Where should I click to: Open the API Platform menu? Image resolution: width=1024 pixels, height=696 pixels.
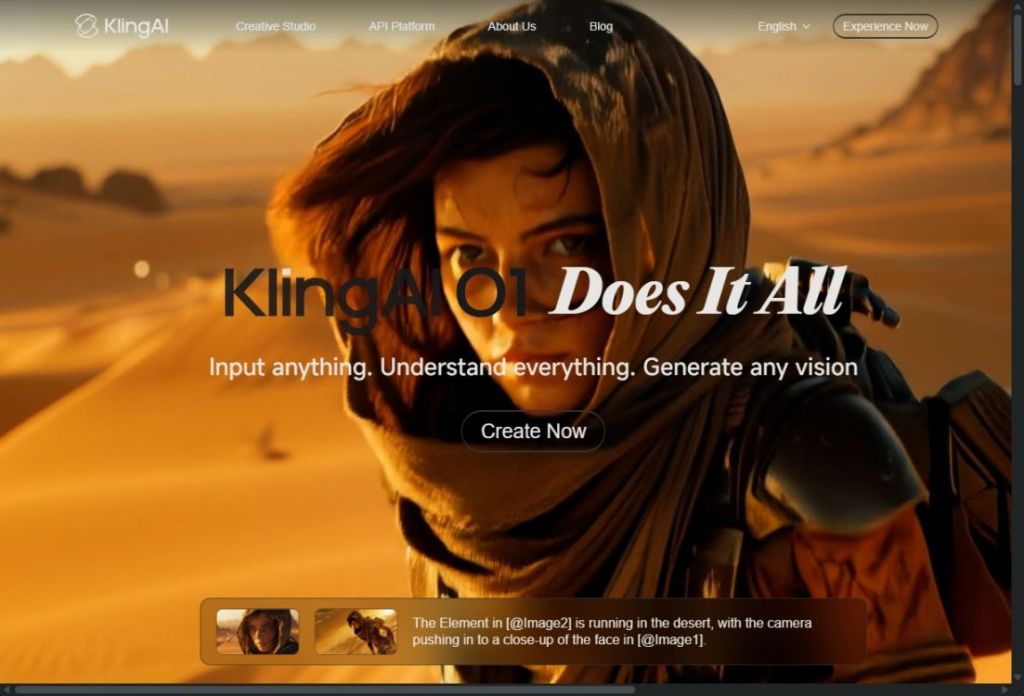(x=402, y=27)
